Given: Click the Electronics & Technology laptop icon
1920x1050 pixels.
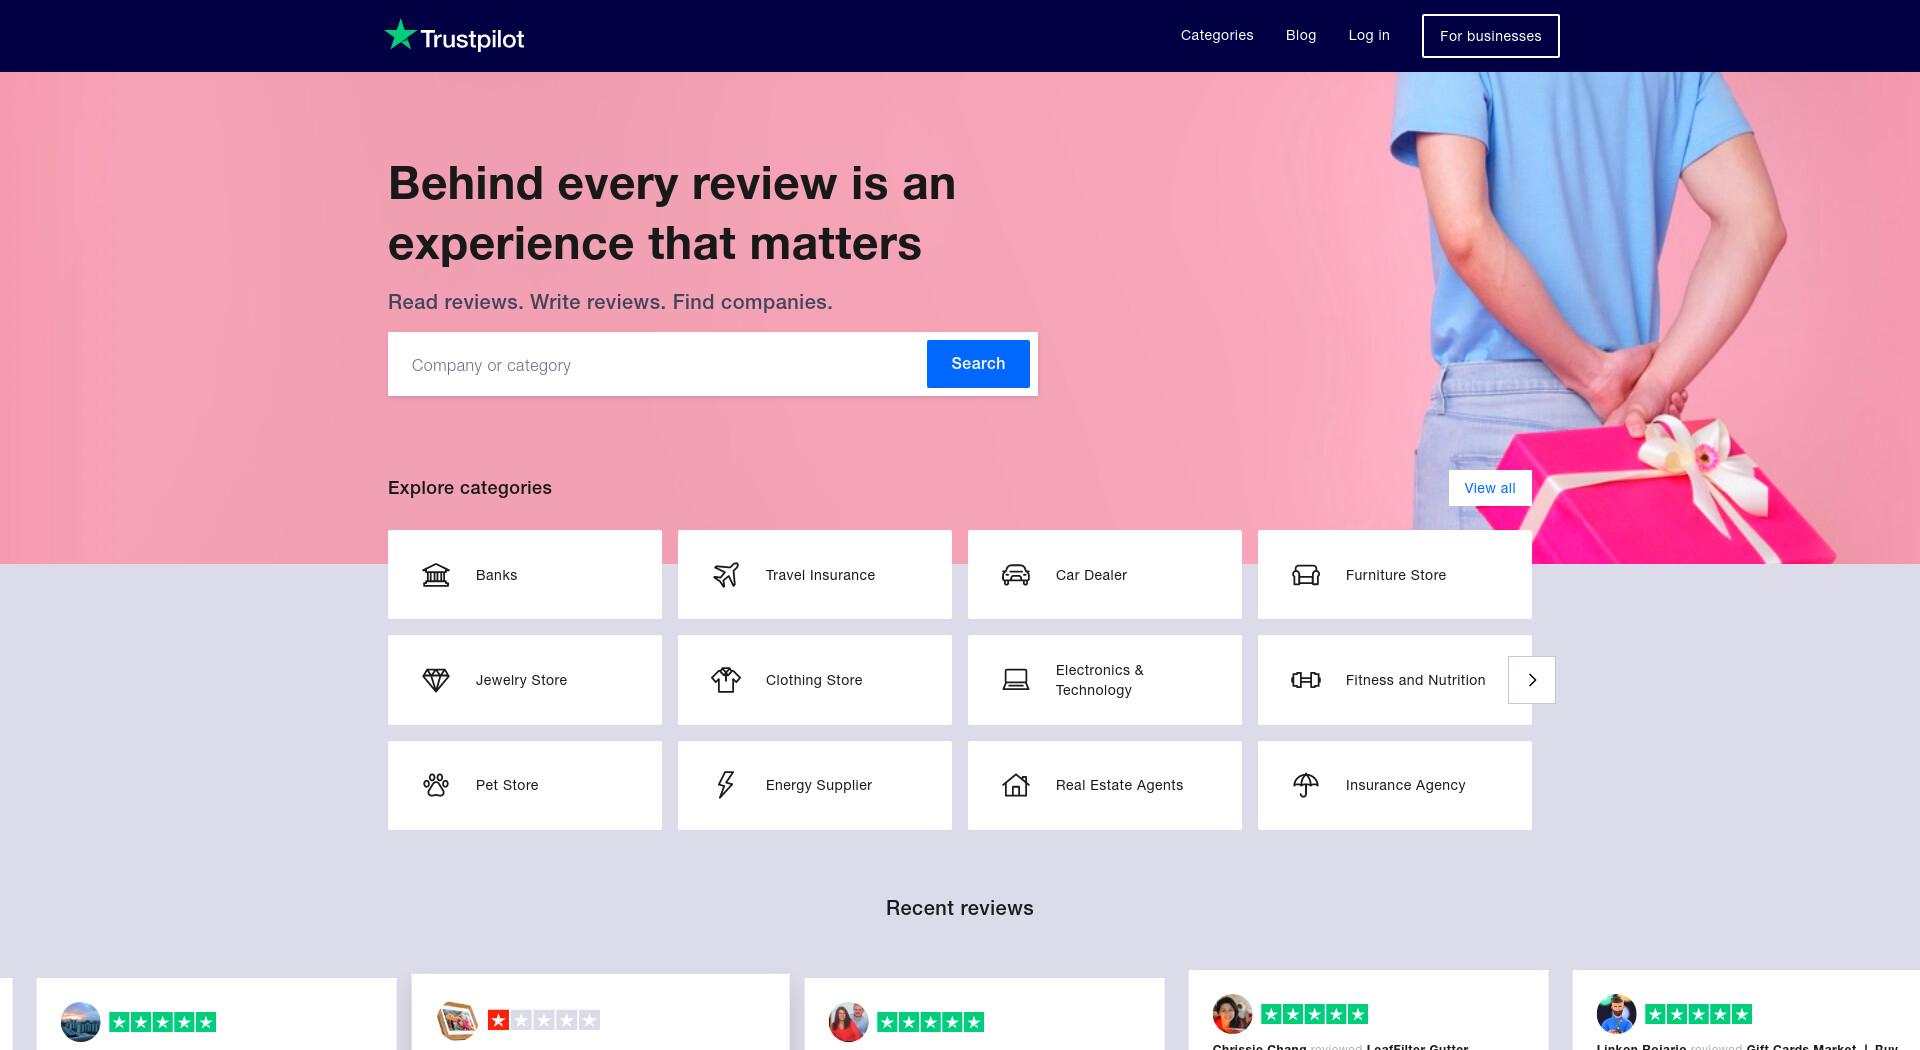Looking at the screenshot, I should [x=1016, y=680].
